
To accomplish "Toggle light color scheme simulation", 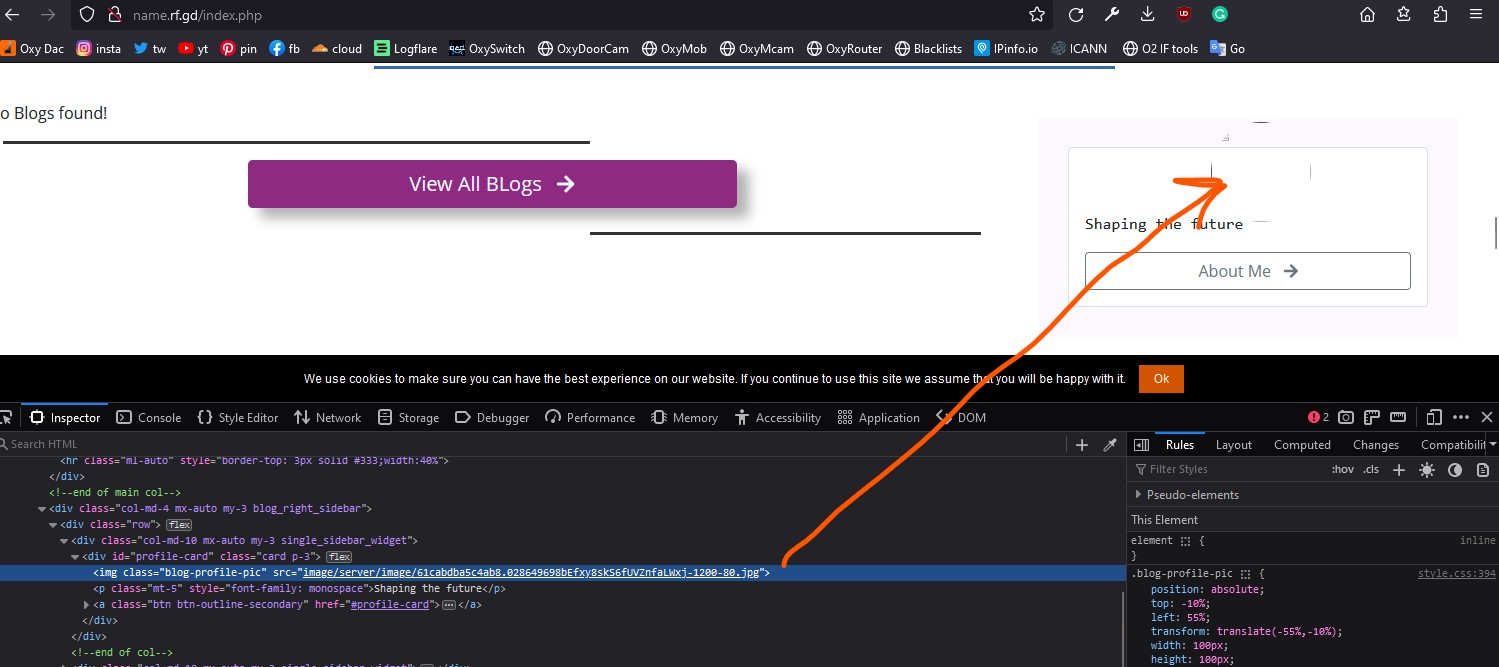I will 1427,469.
